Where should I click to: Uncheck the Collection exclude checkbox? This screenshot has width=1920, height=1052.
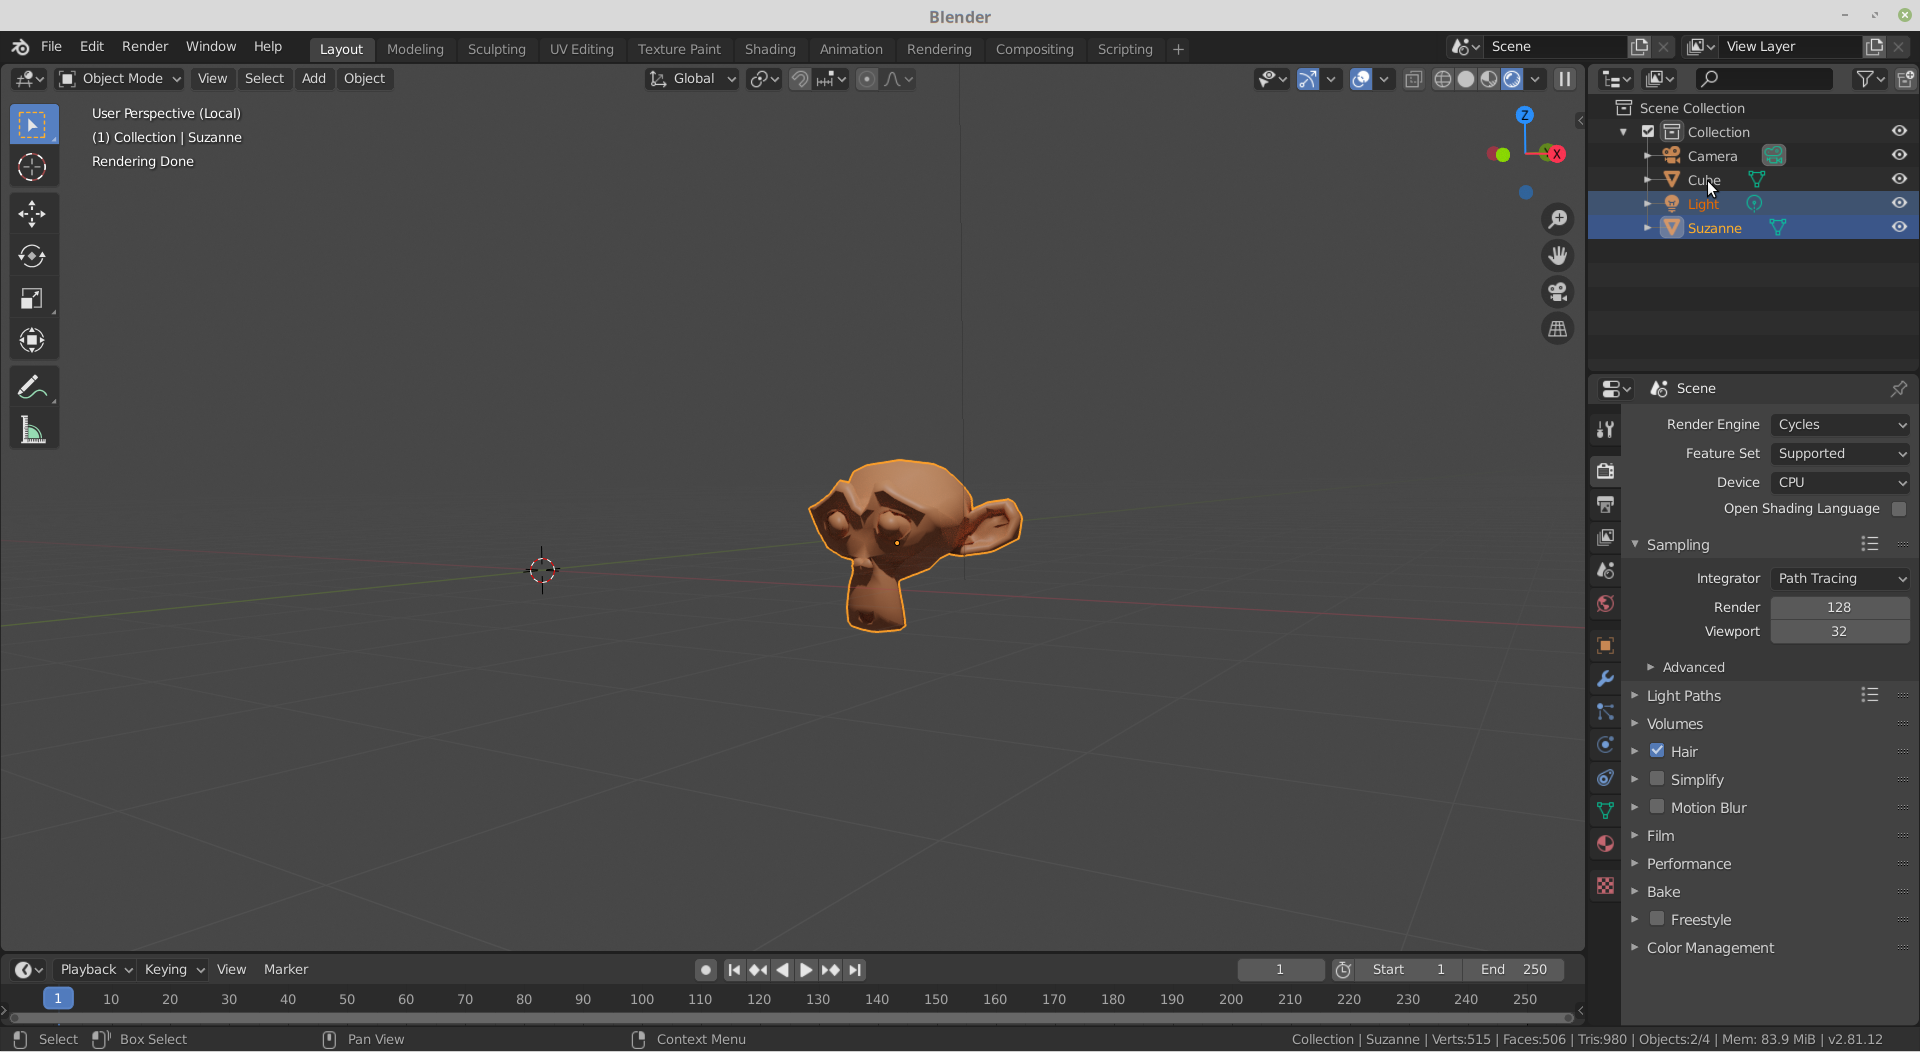tap(1648, 131)
